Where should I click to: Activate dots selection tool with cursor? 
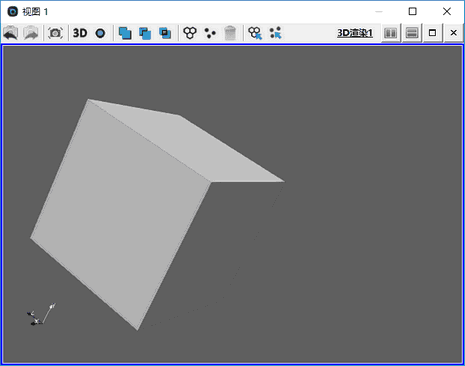tap(276, 33)
